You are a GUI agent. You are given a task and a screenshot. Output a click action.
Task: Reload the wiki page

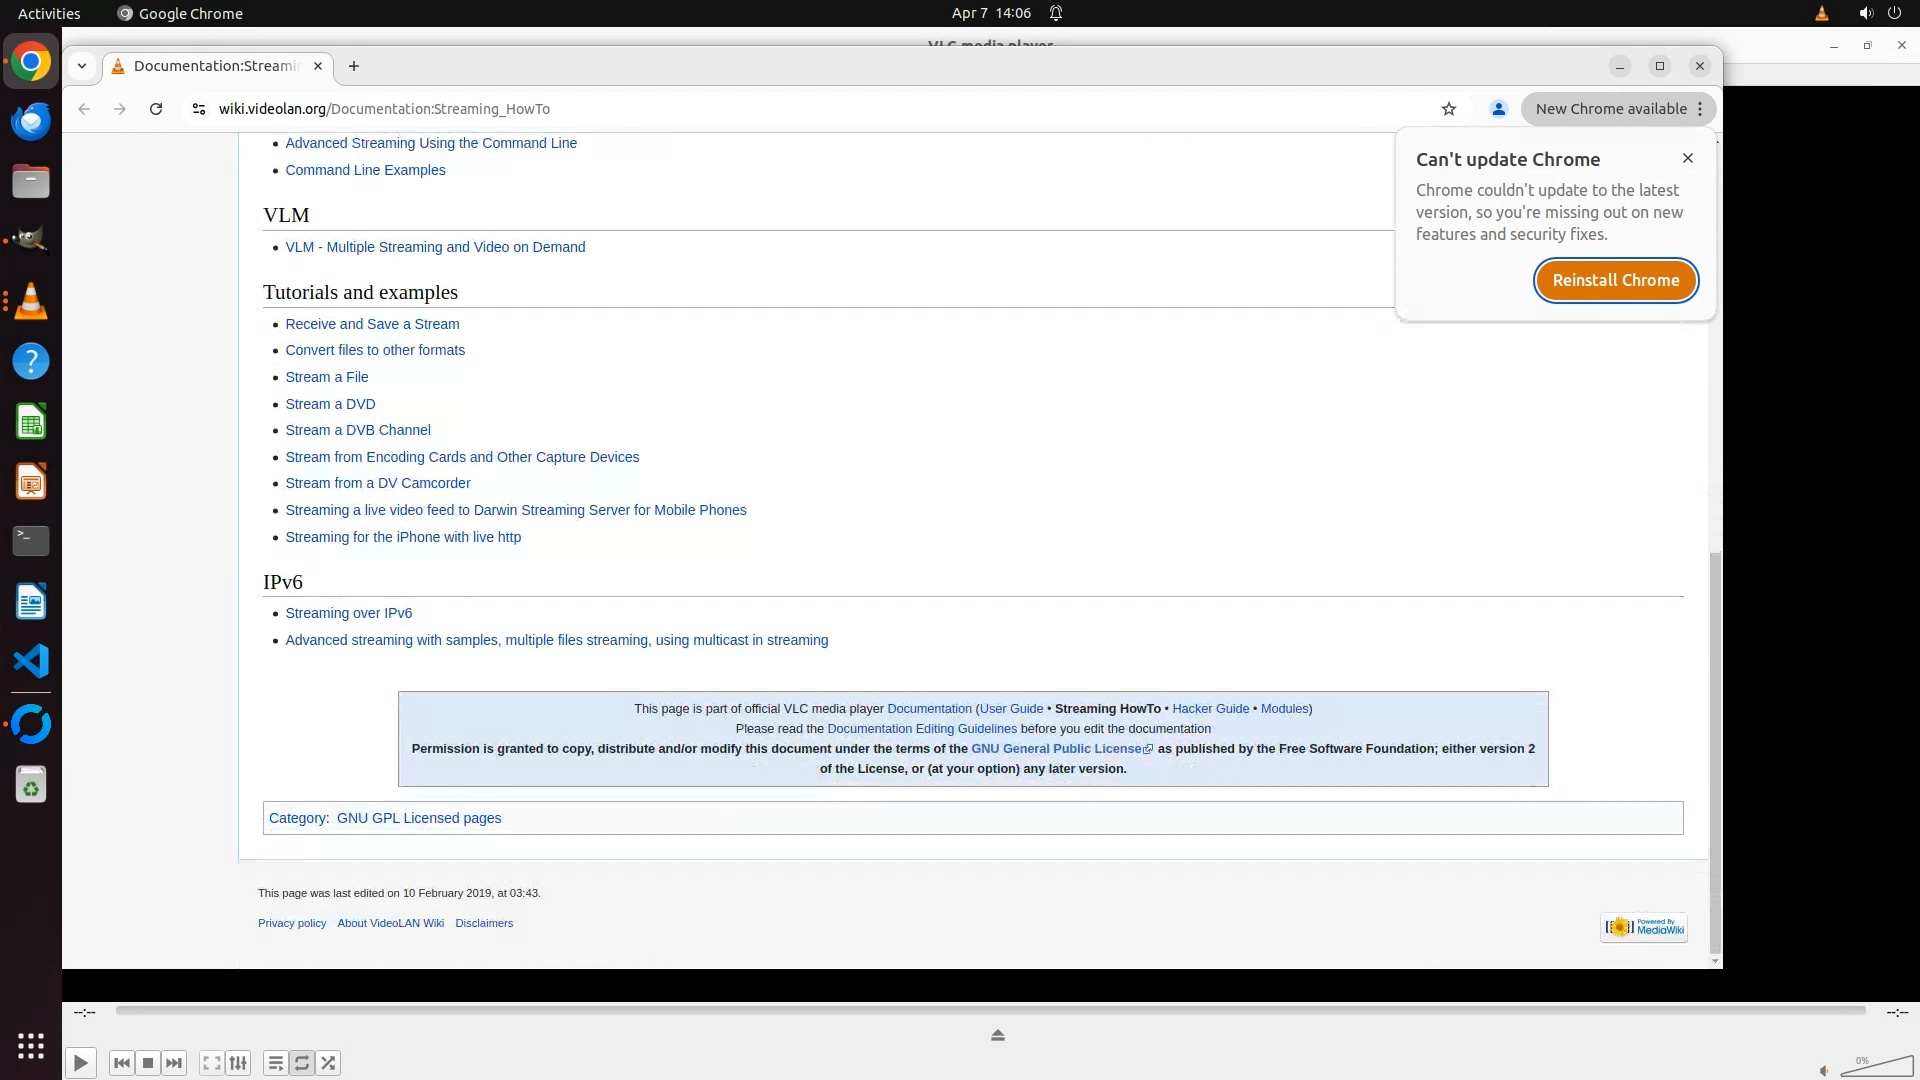point(156,109)
